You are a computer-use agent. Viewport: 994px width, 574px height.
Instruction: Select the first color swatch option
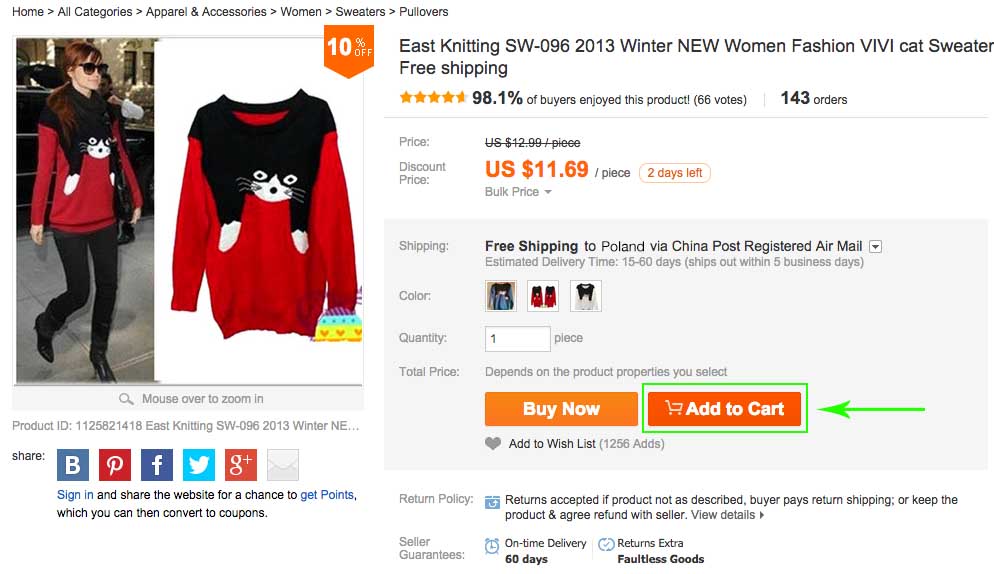501,296
